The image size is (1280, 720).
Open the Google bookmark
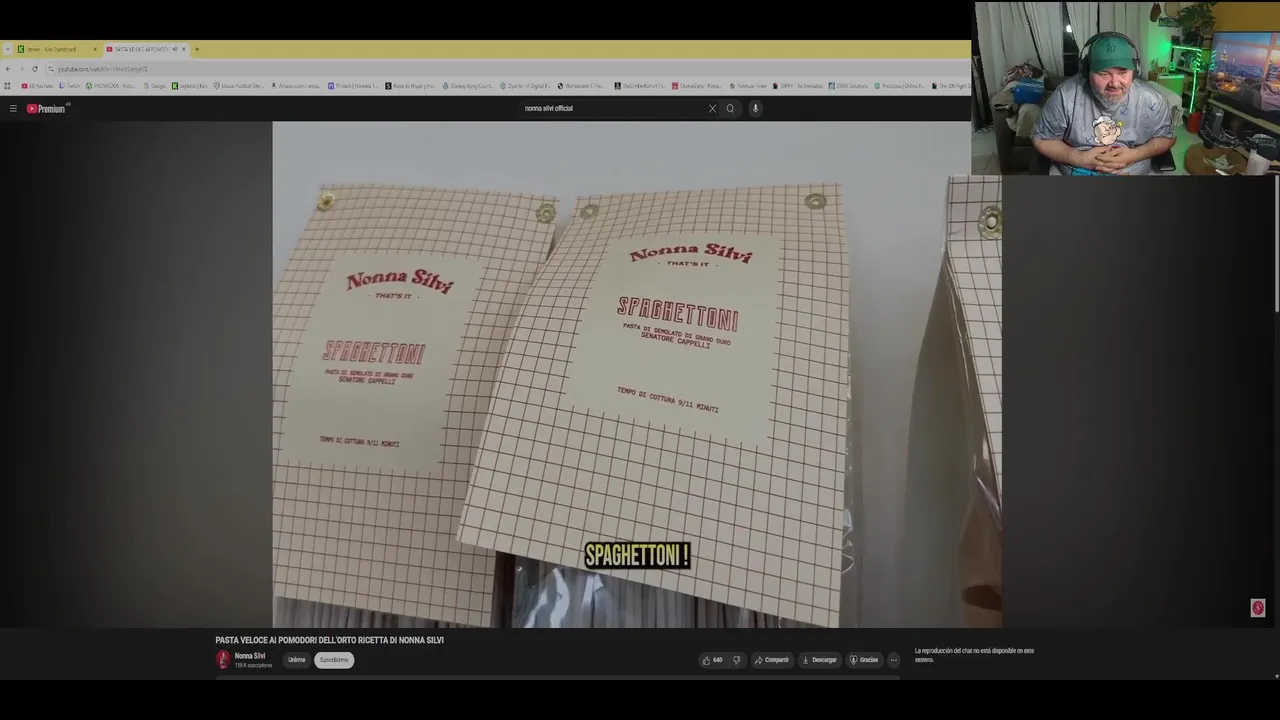point(154,86)
